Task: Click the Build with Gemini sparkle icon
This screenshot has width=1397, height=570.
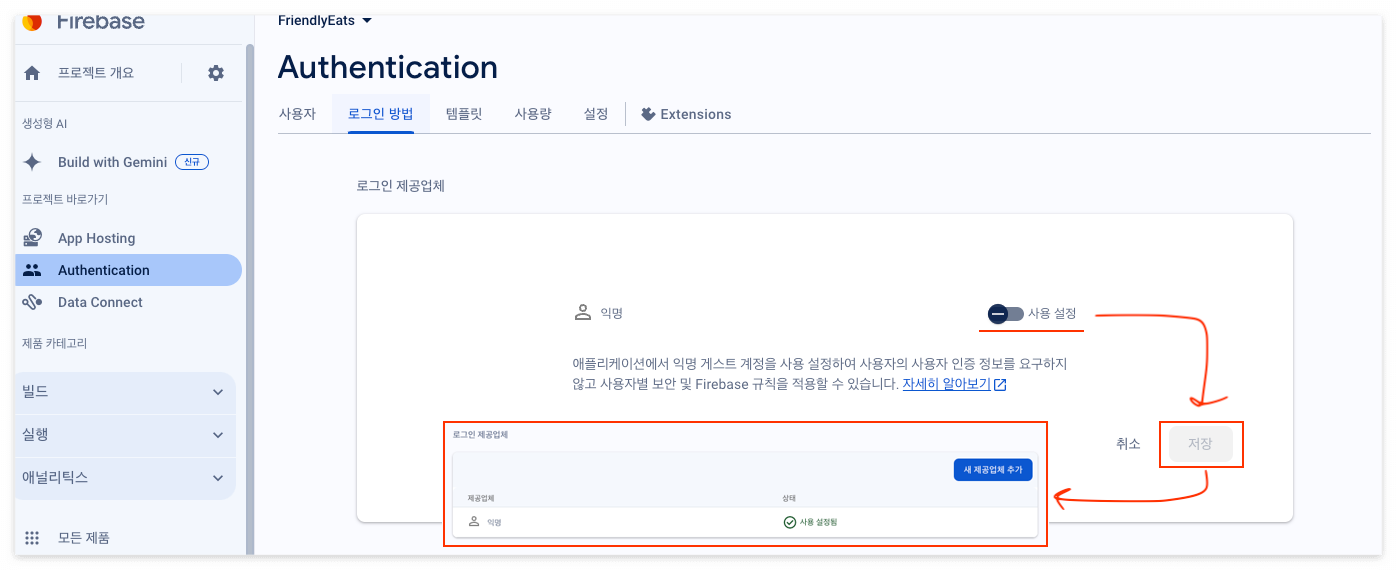Action: click(32, 162)
